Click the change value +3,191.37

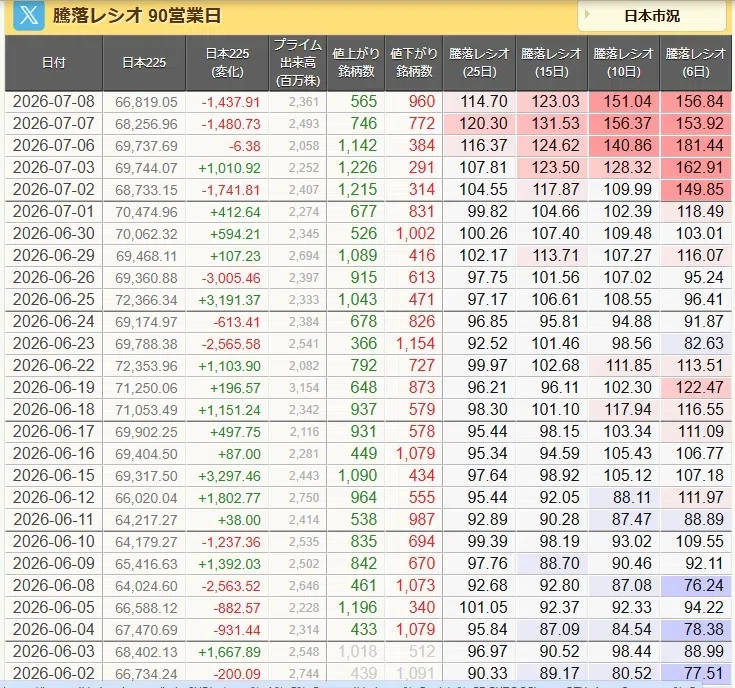[229, 300]
